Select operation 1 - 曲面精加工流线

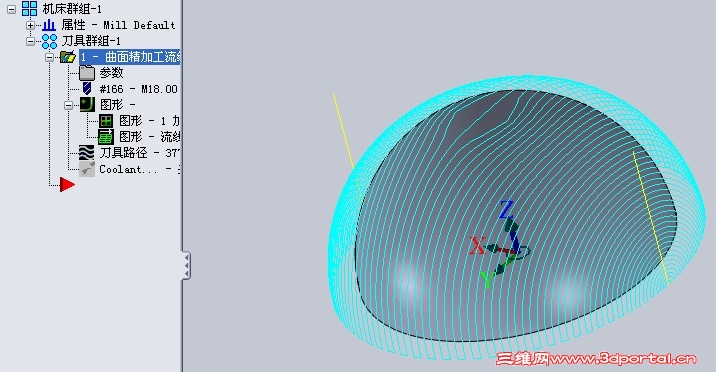[130, 57]
